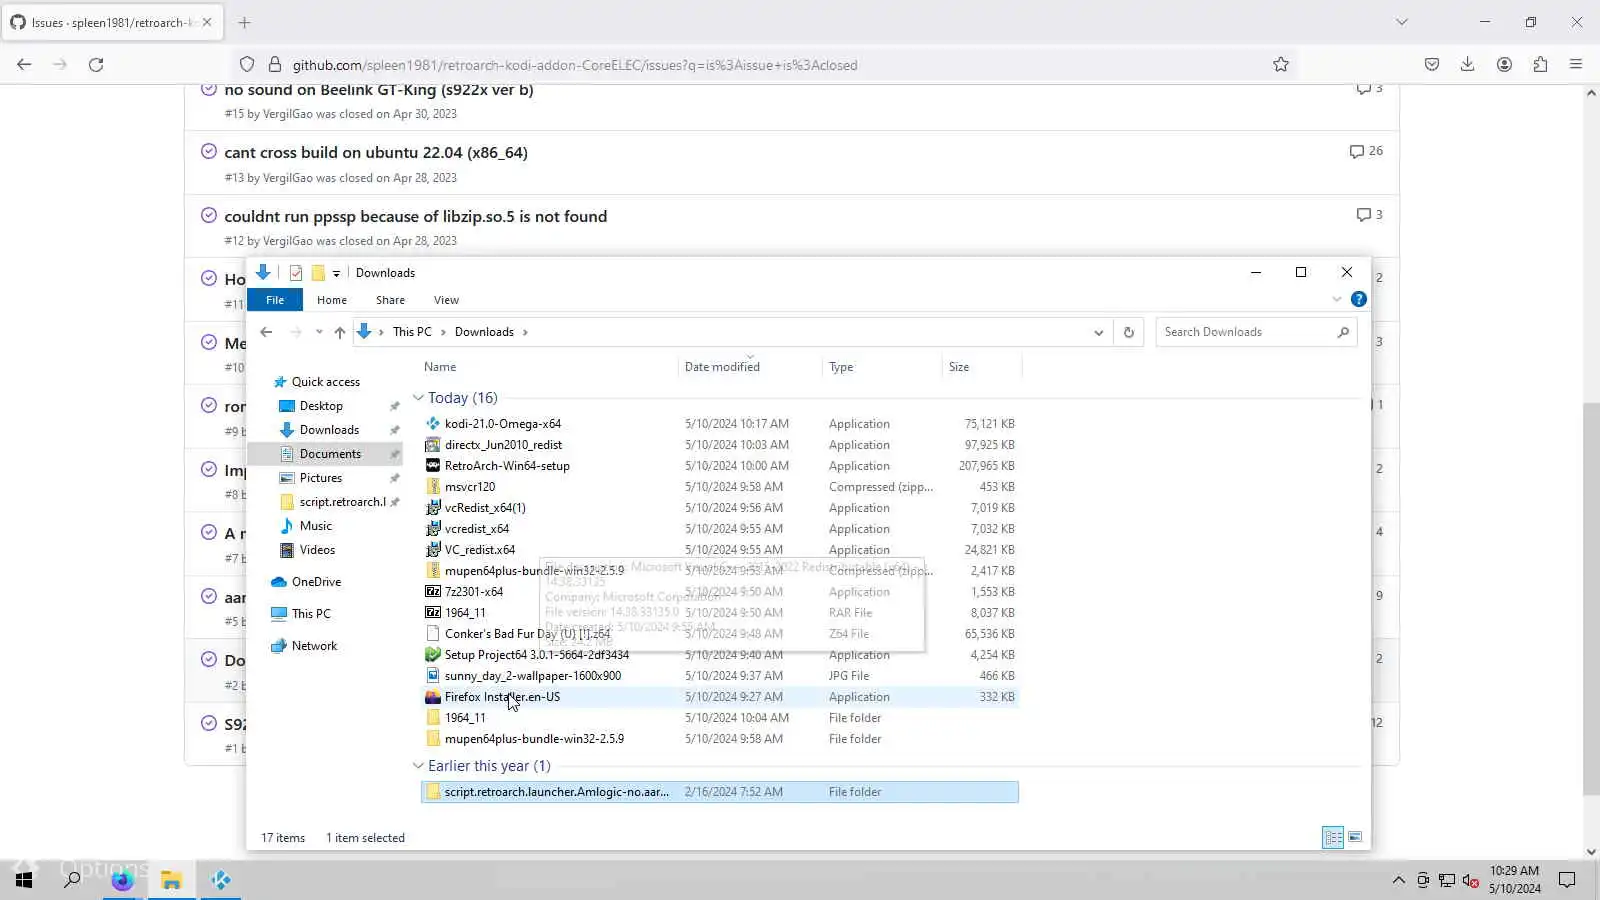
Task: Open Firefox downloads panel
Action: point(1467,65)
